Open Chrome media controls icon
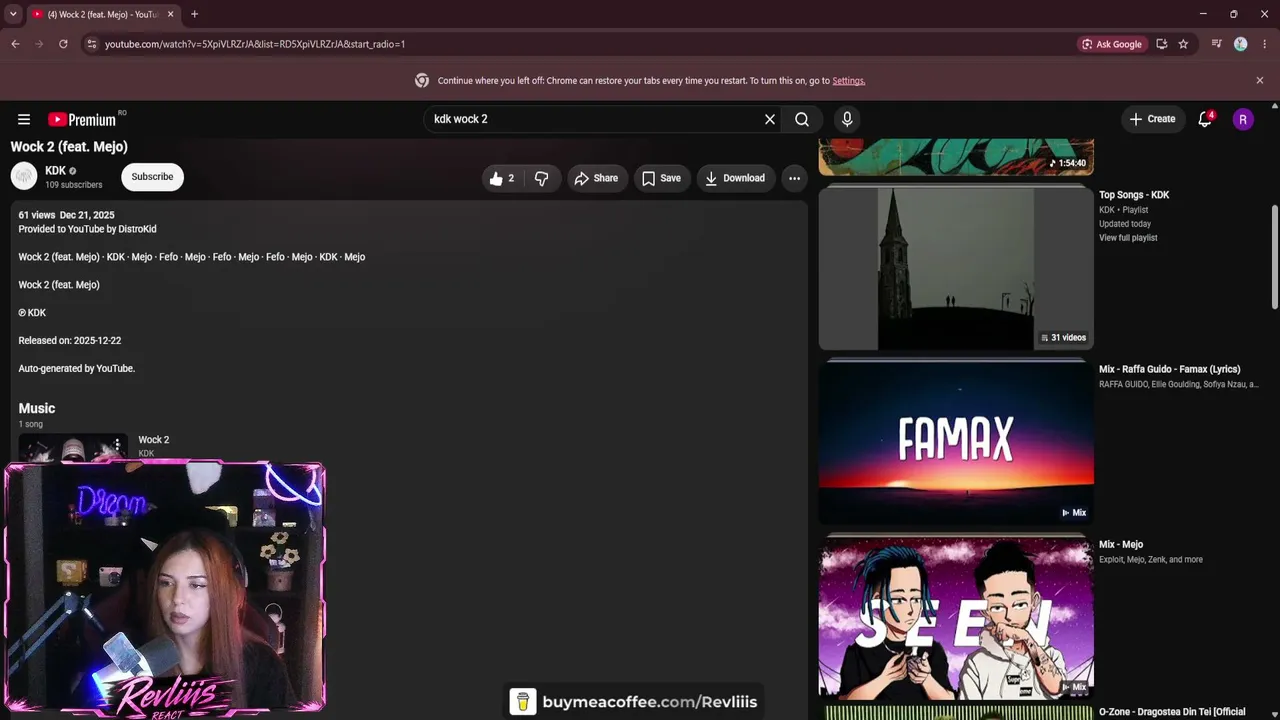The image size is (1280, 720). point(1216,44)
